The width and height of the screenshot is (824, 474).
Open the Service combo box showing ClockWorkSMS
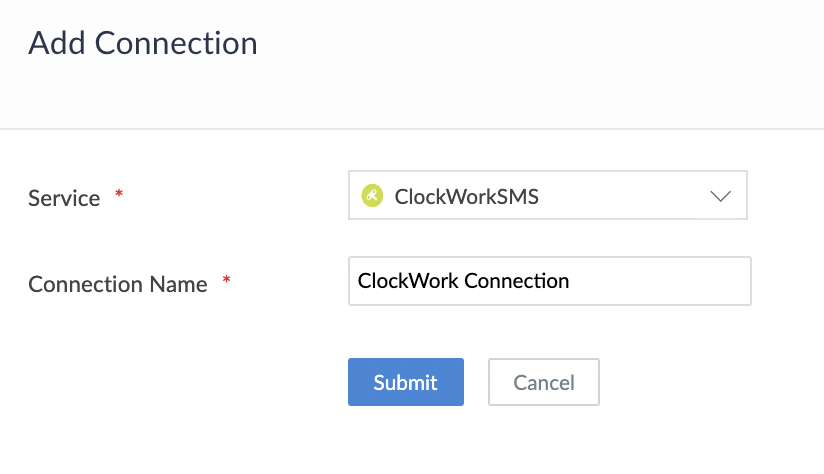click(547, 195)
